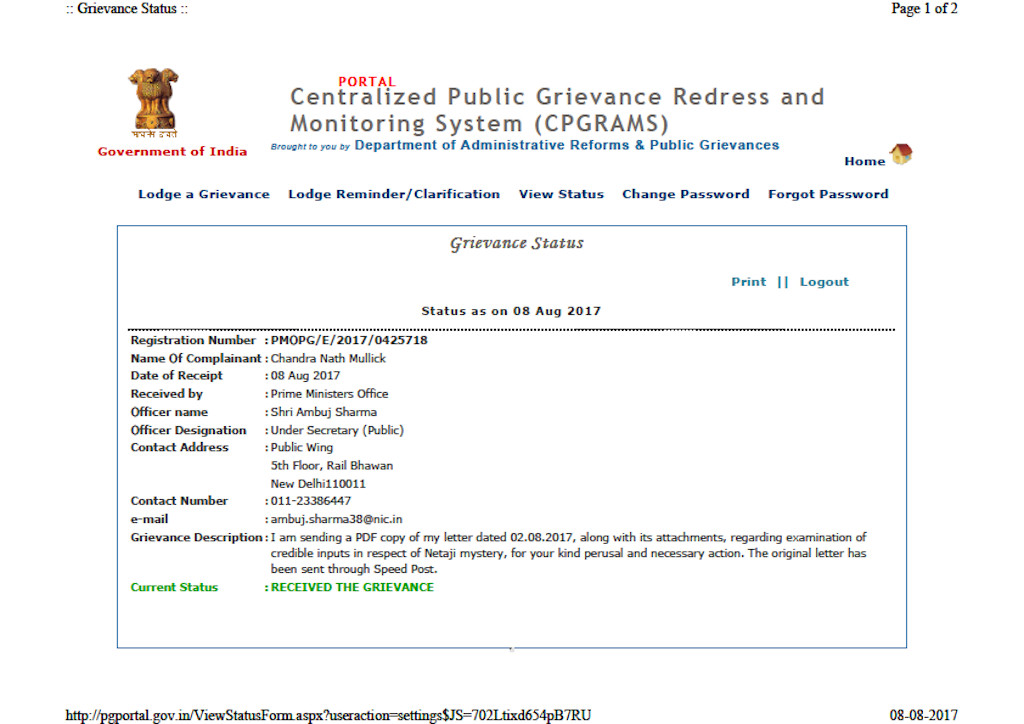This screenshot has height=724, width=1024.
Task: Open Lodge Reminder/Clarification menu
Action: click(x=394, y=194)
